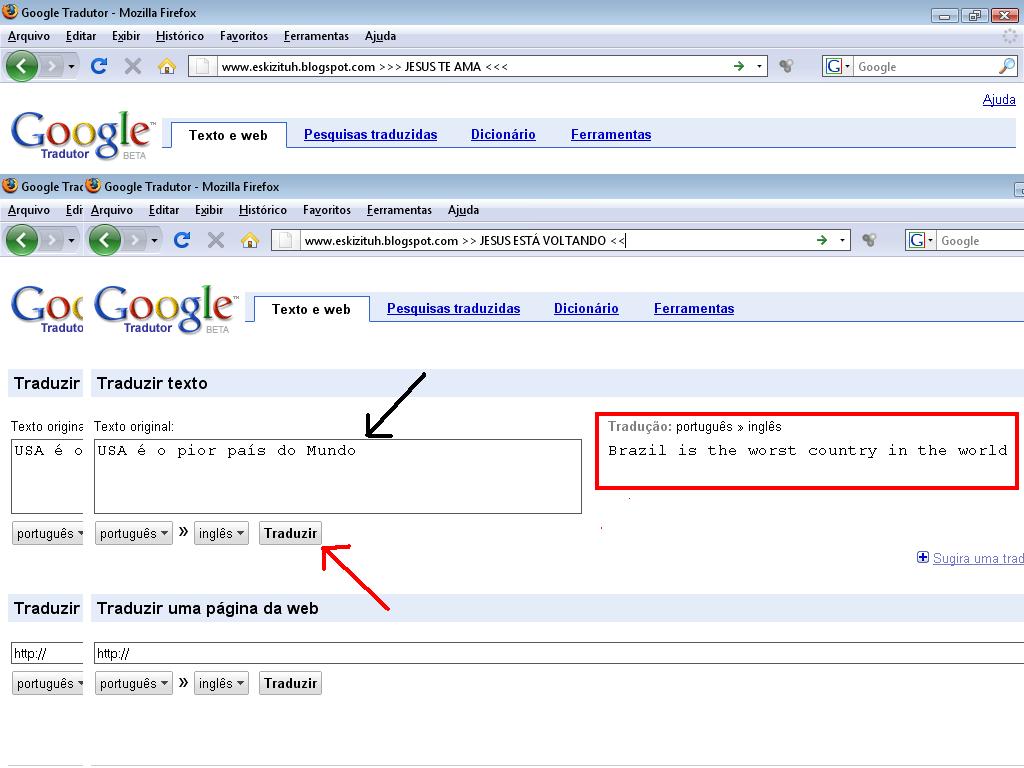This screenshot has width=1024, height=768.
Task: Click the magnifier icon in the Google search box
Action: click(x=1007, y=66)
